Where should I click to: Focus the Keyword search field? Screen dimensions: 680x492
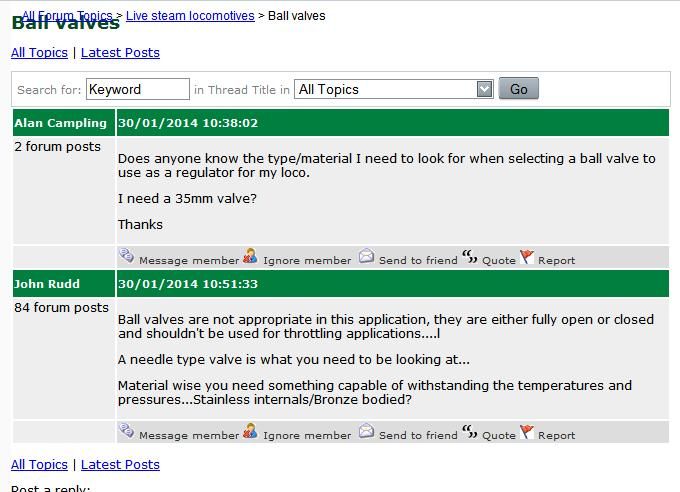[138, 89]
